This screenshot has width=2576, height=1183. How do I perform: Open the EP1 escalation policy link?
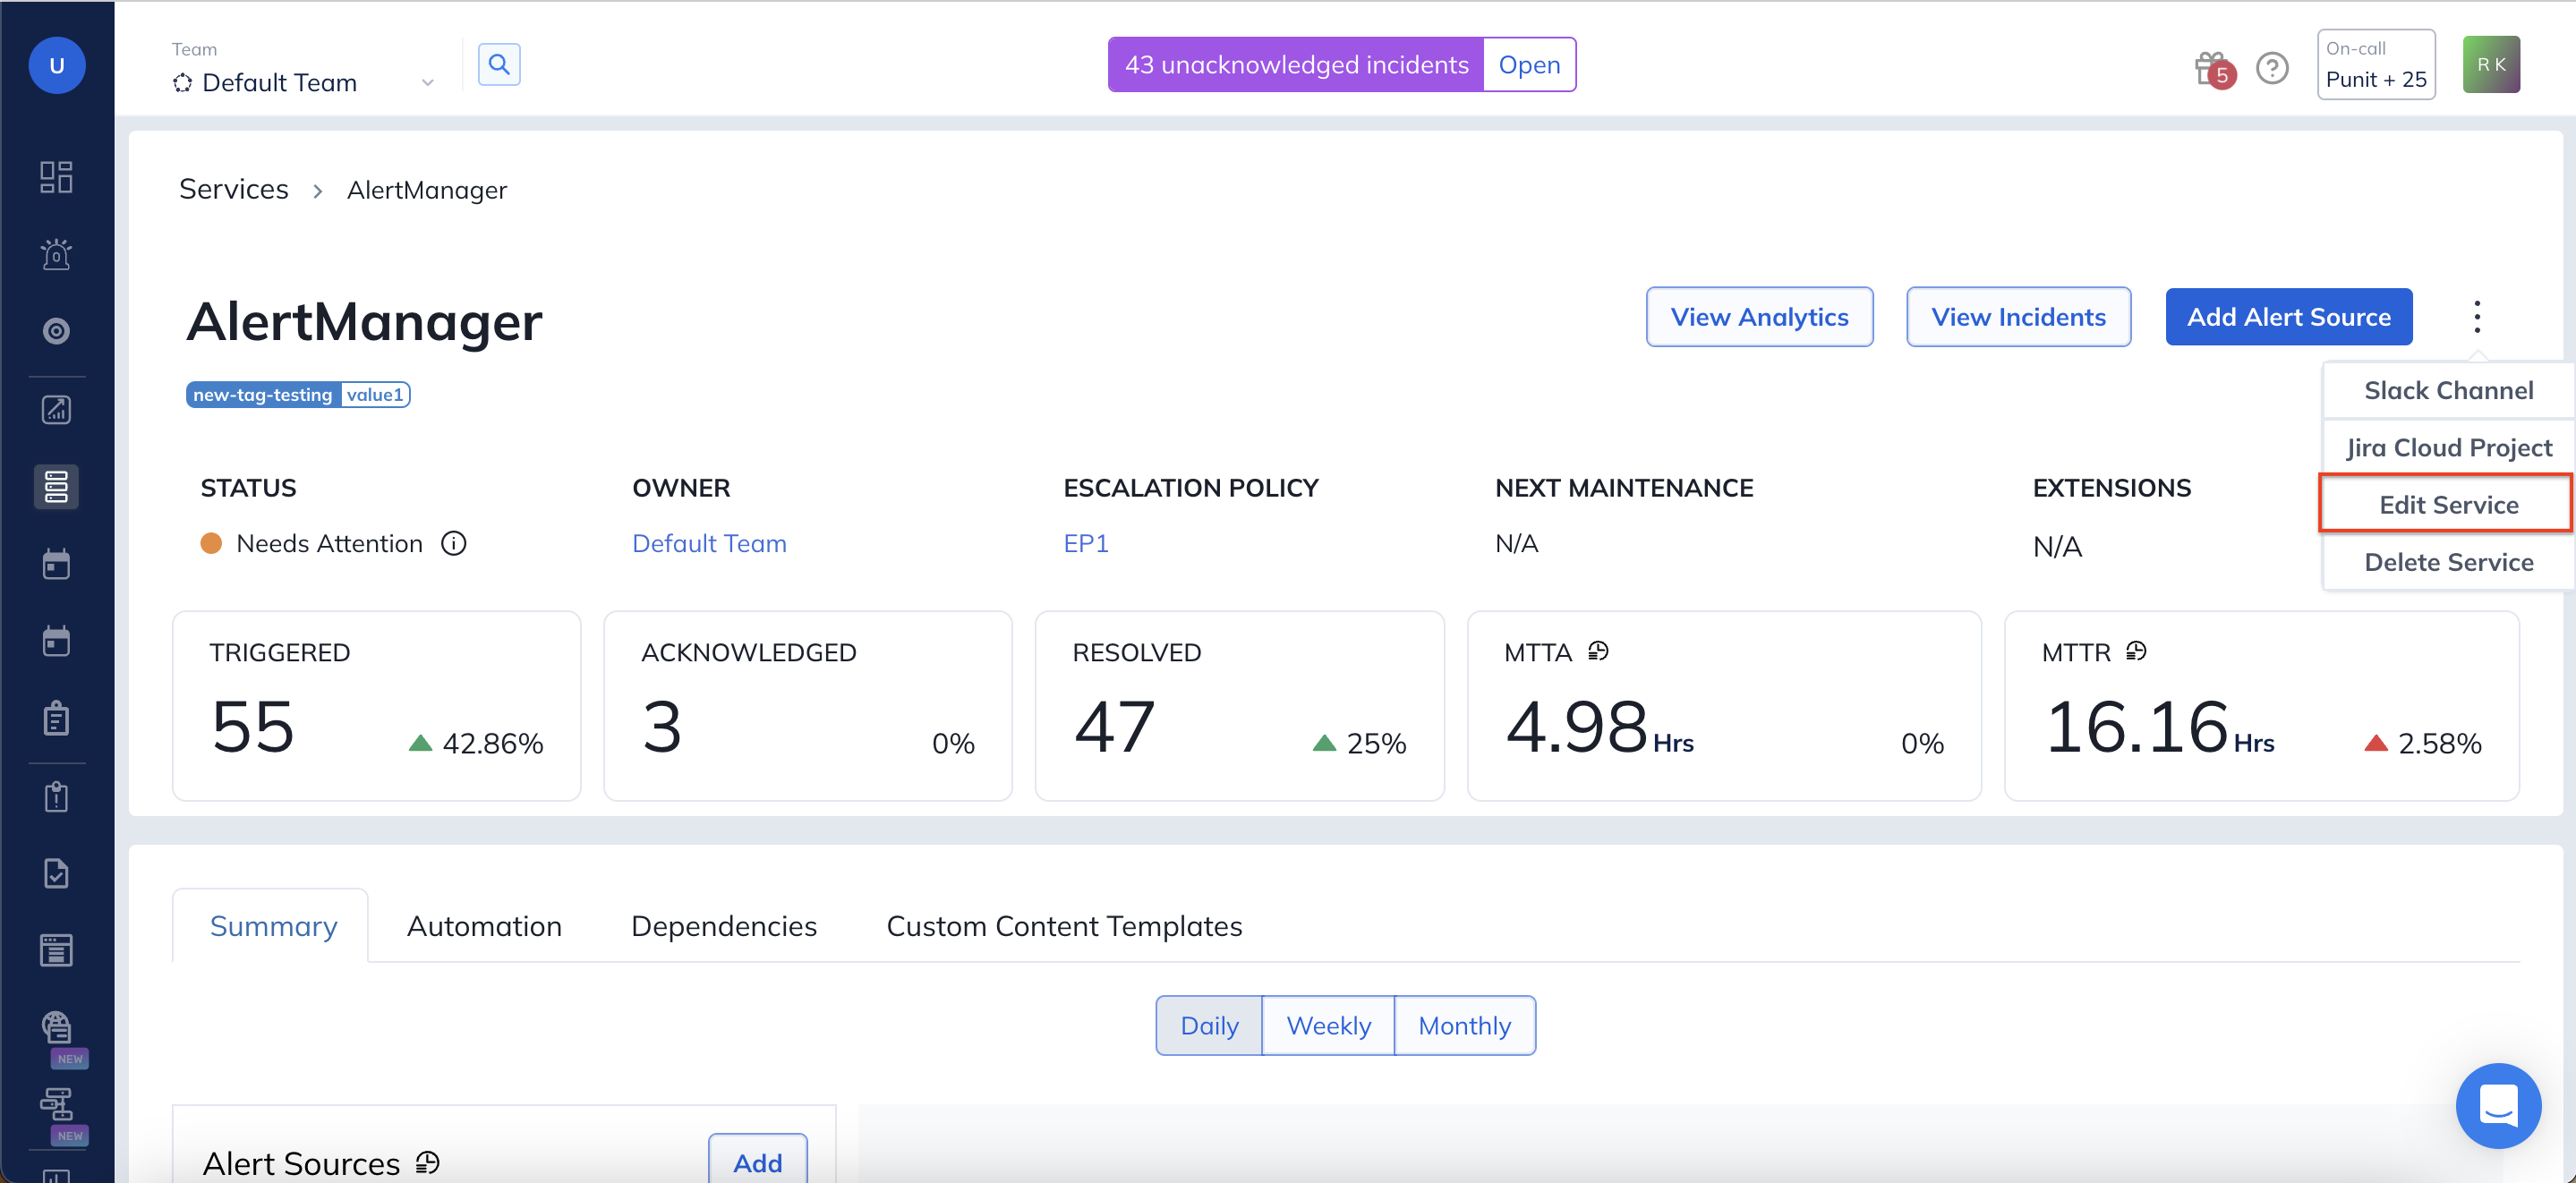1085,543
